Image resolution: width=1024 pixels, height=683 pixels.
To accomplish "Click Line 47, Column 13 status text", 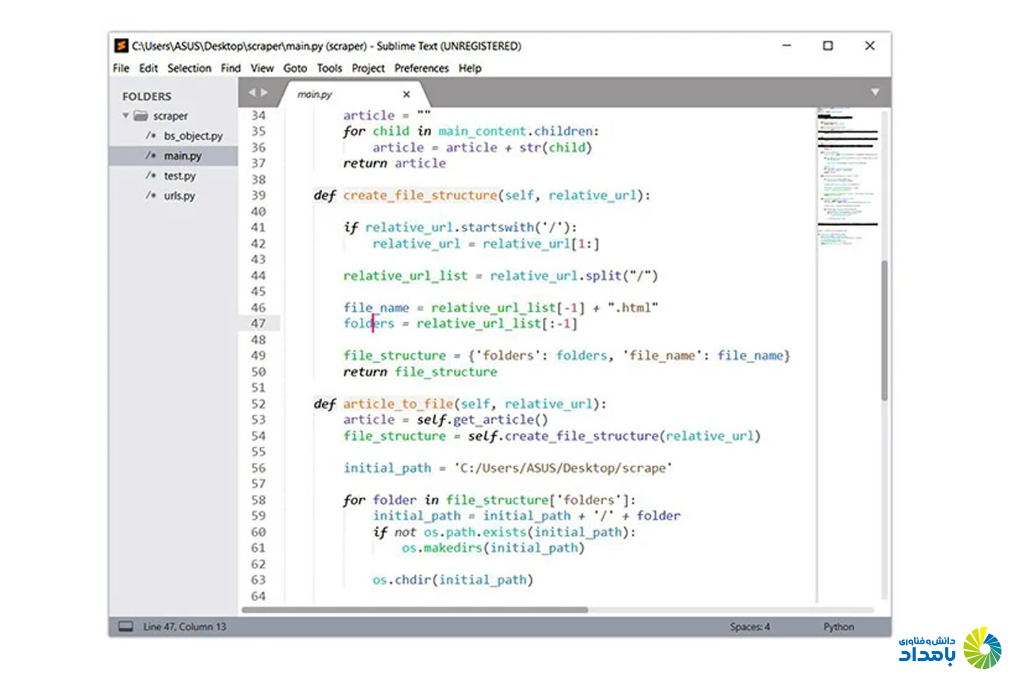I will click(x=185, y=627).
